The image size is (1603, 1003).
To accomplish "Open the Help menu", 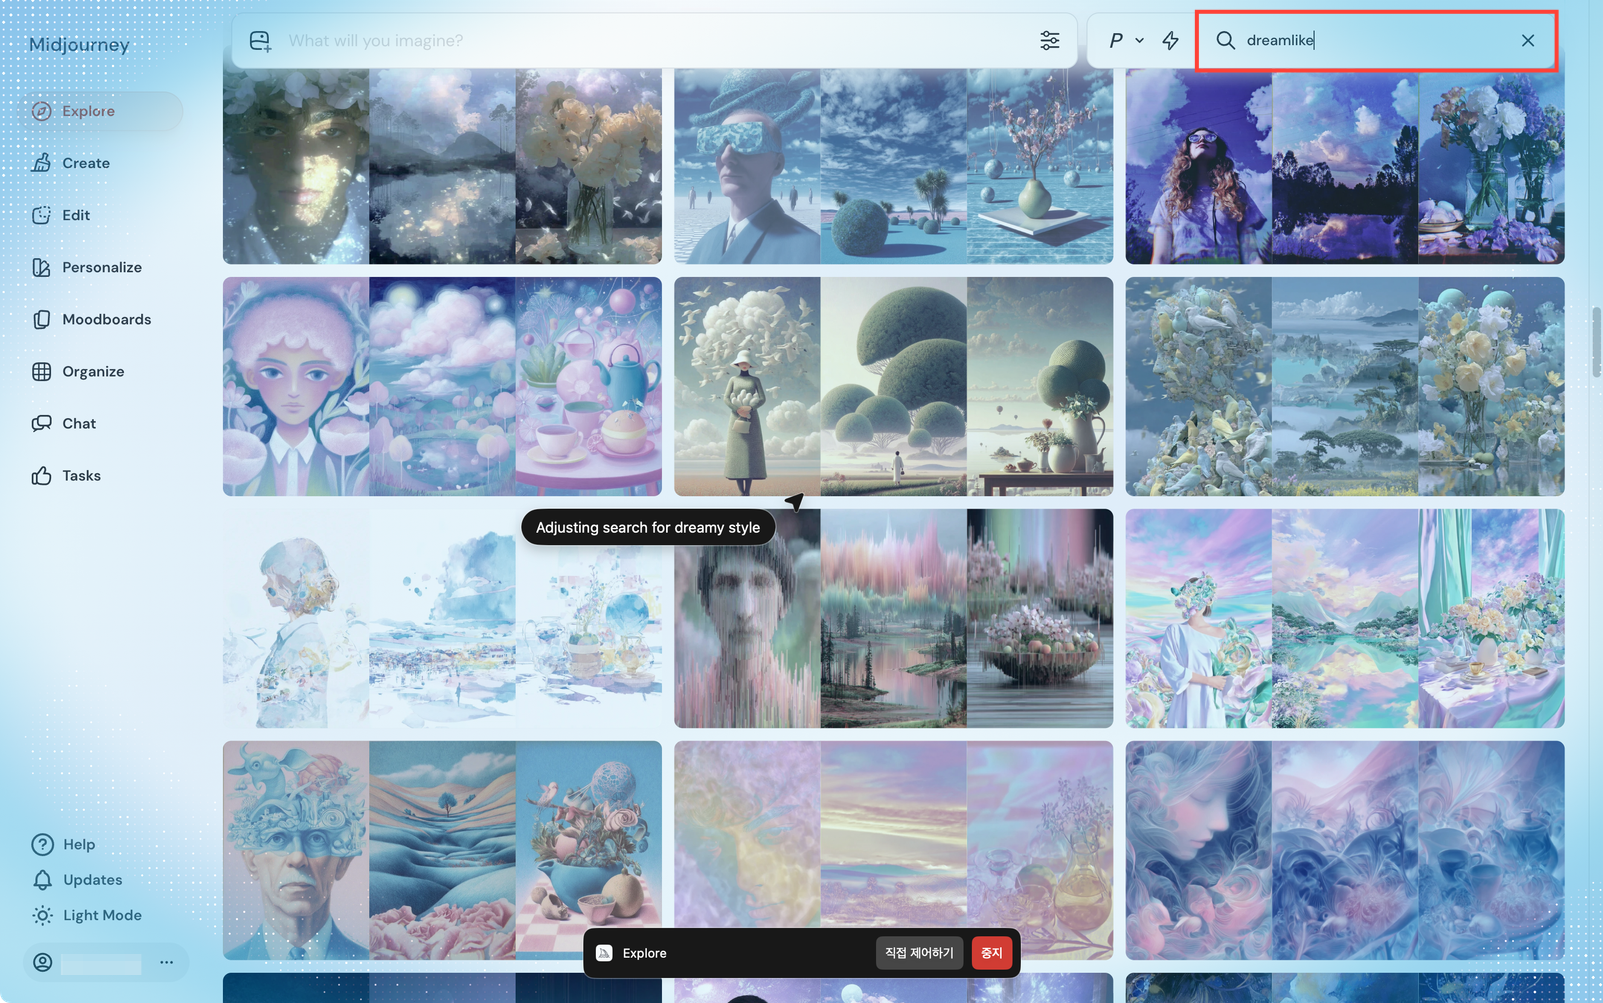I will pyautogui.click(x=78, y=844).
